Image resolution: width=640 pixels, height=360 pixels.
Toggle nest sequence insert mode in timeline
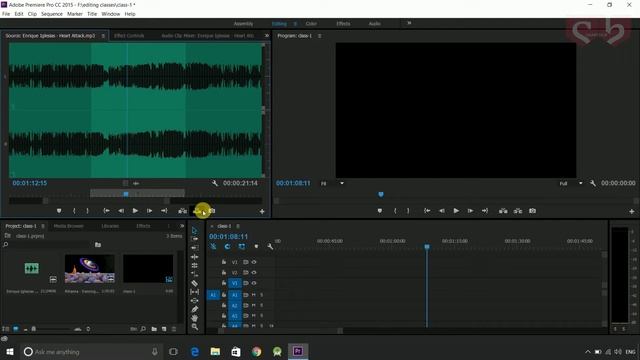(x=213, y=247)
